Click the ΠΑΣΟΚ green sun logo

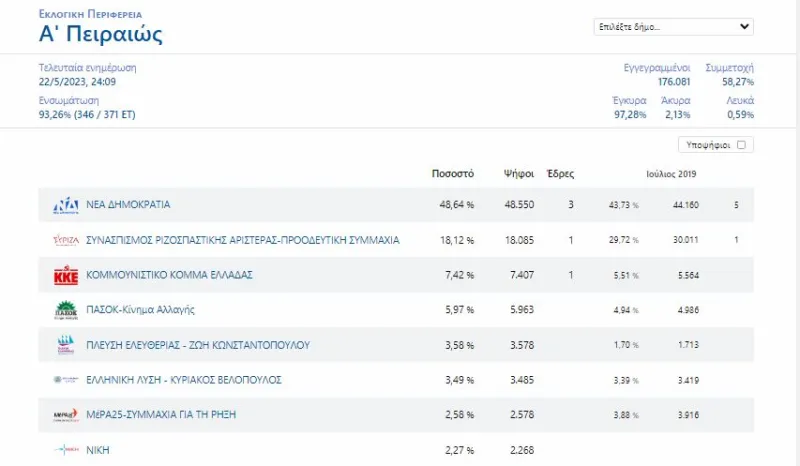pyautogui.click(x=66, y=310)
